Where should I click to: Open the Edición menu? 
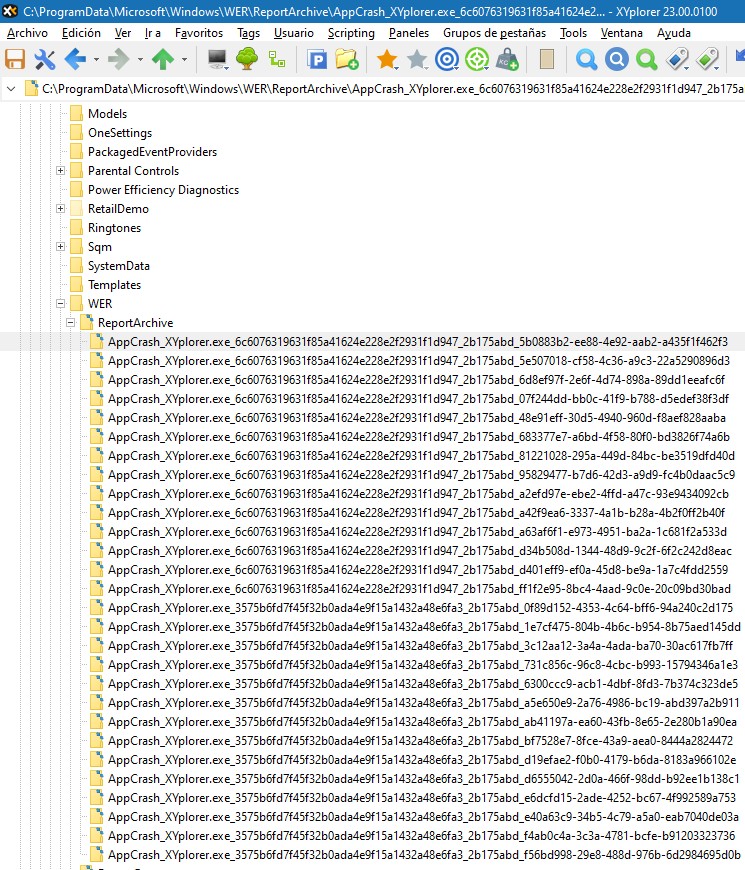[x=81, y=33]
